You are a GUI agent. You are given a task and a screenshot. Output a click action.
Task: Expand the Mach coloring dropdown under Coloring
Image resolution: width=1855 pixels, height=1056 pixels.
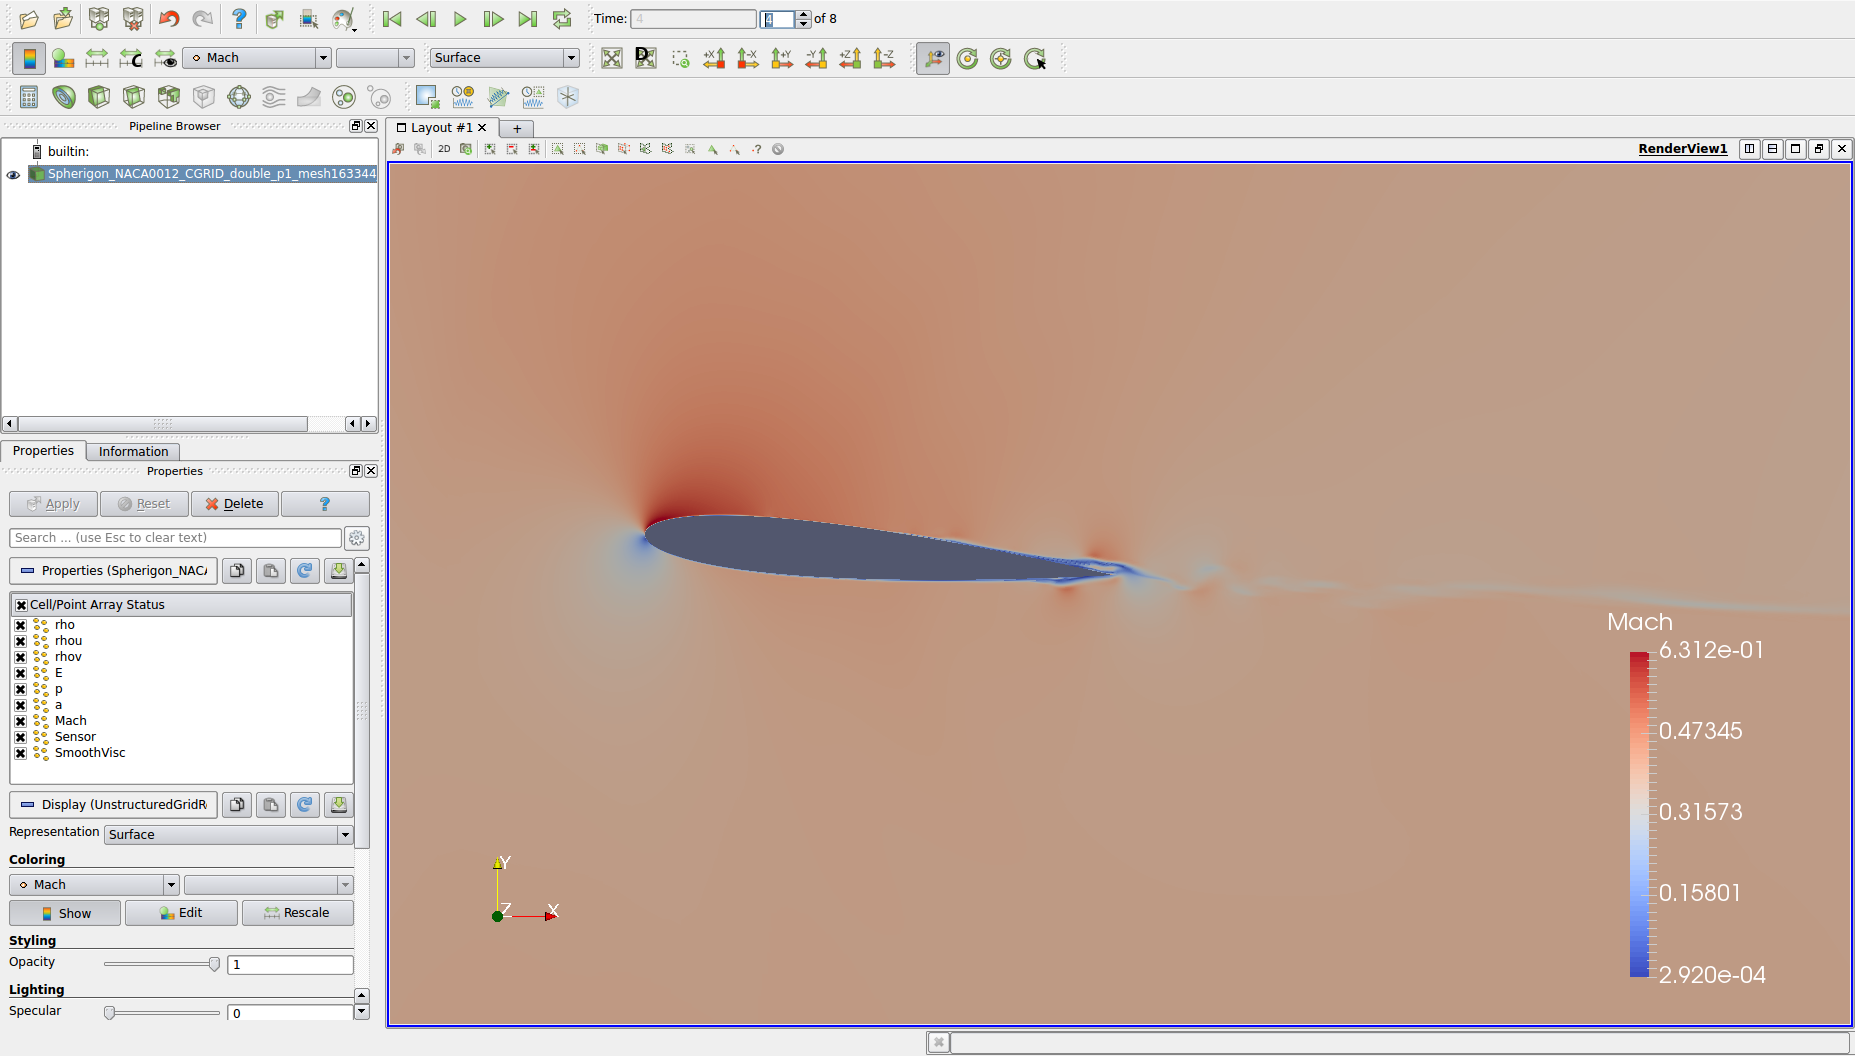tap(95, 885)
